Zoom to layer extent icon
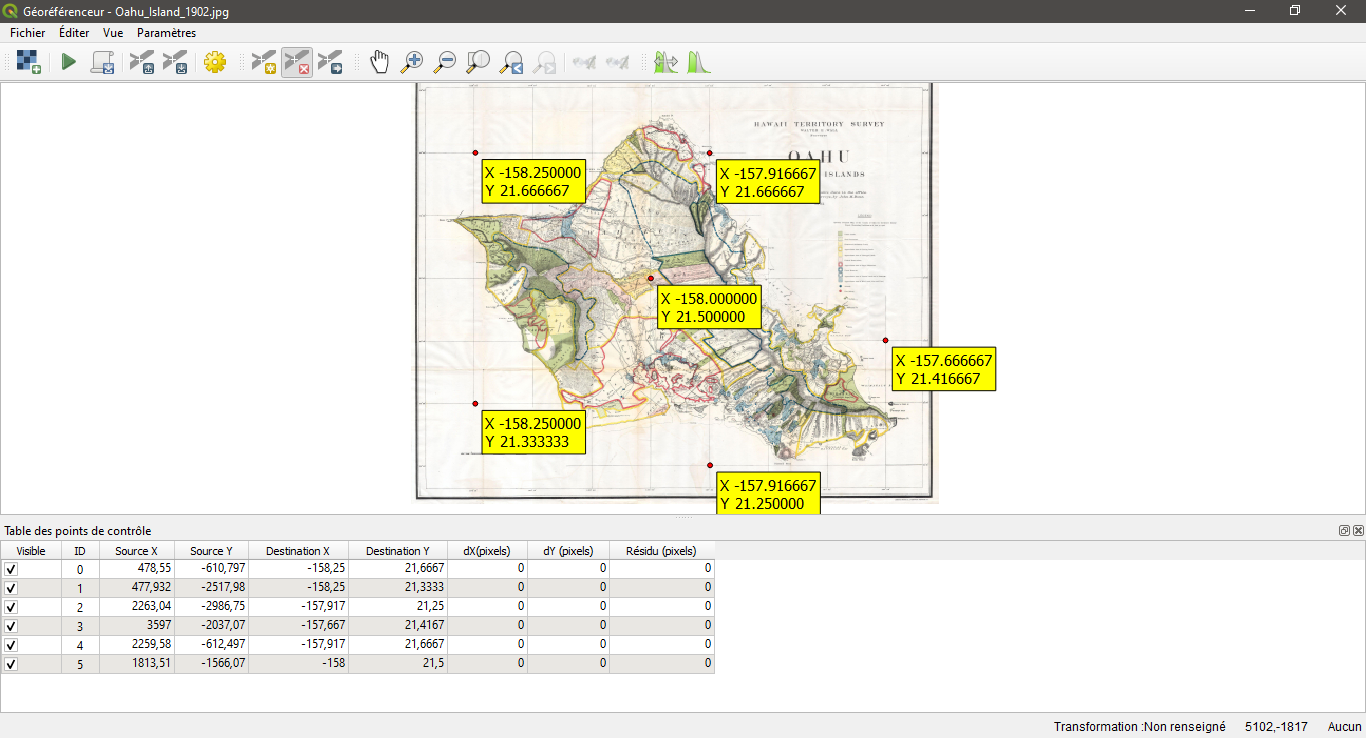The height and width of the screenshot is (738, 1366). click(478, 62)
